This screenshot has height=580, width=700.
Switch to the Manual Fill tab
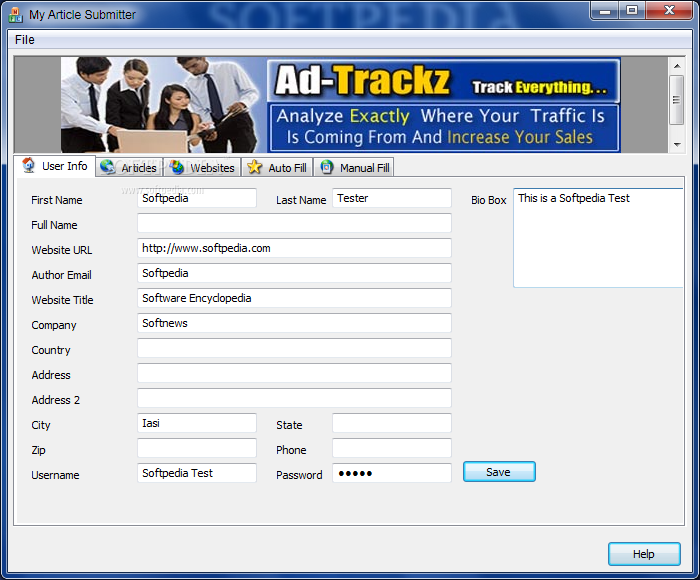pyautogui.click(x=354, y=167)
